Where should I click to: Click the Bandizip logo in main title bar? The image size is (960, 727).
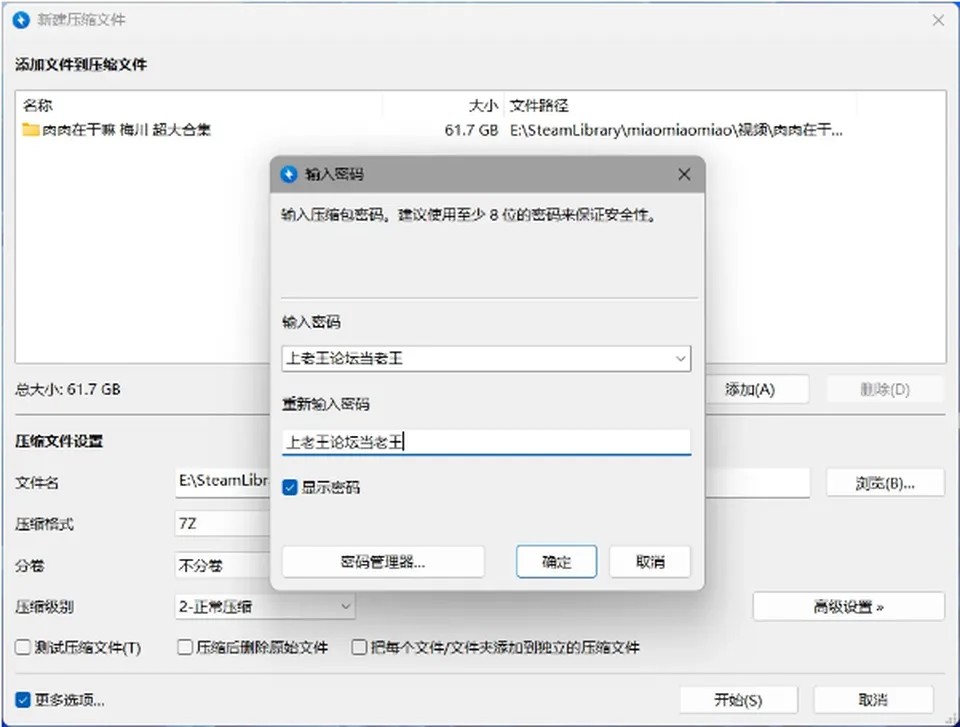pyautogui.click(x=21, y=20)
